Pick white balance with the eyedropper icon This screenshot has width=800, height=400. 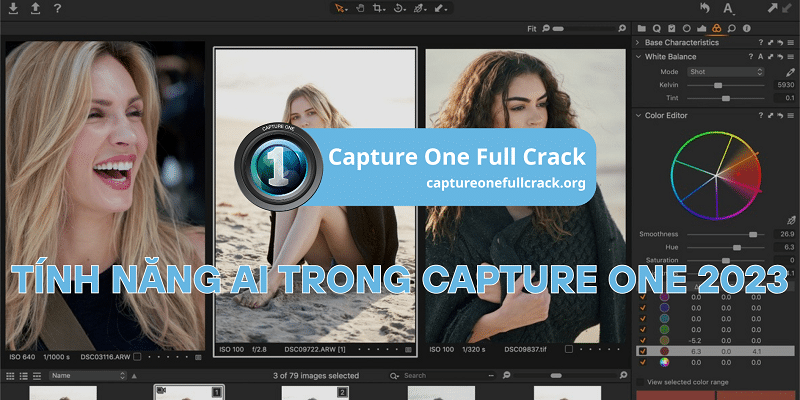790,72
